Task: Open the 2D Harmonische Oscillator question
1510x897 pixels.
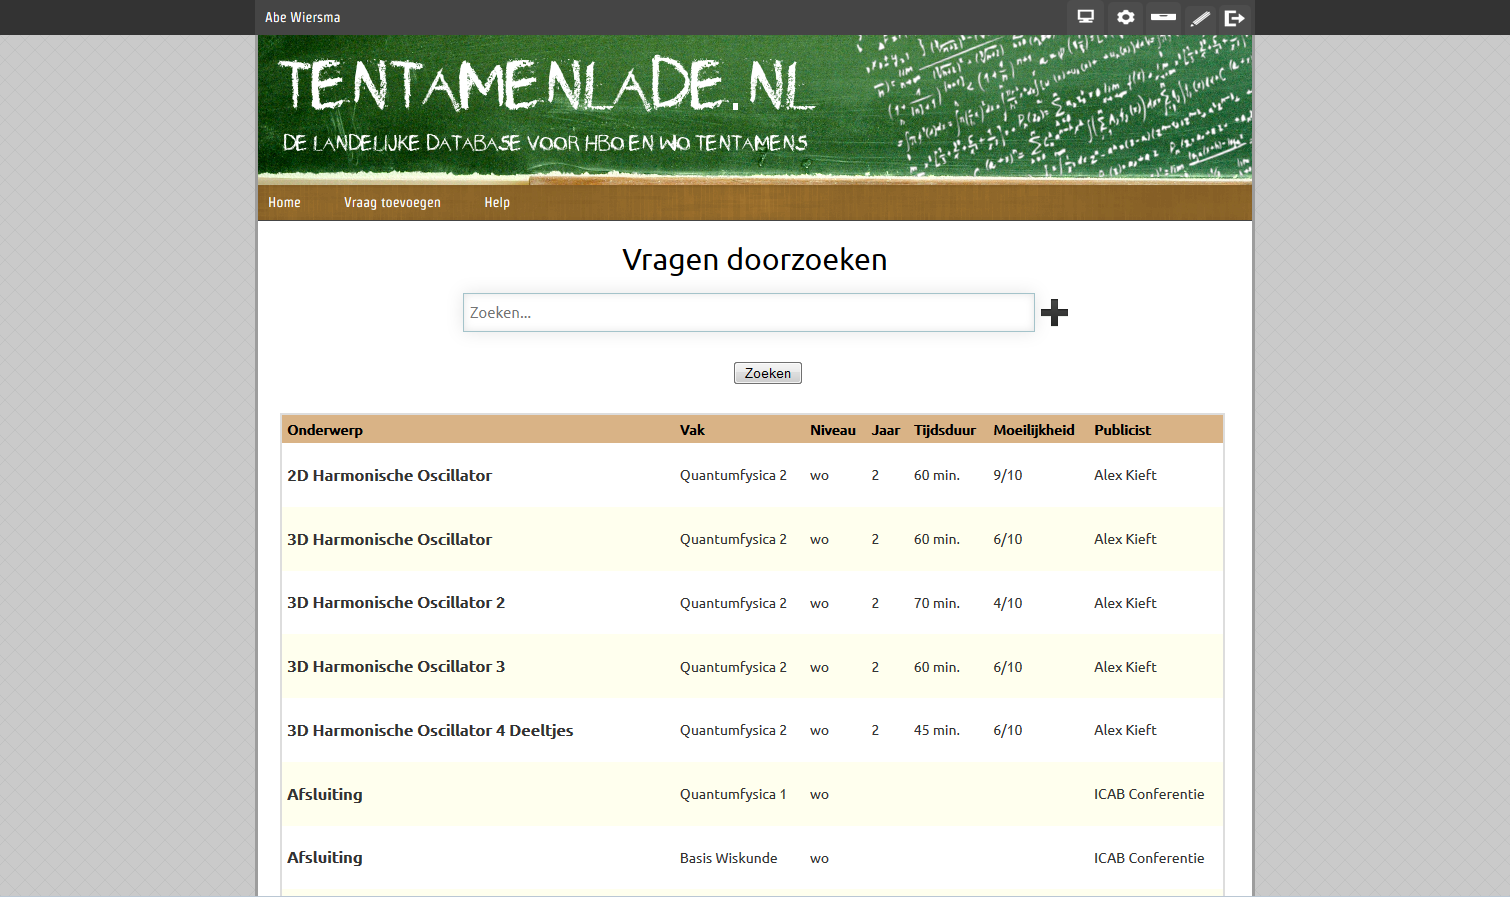Action: point(389,476)
